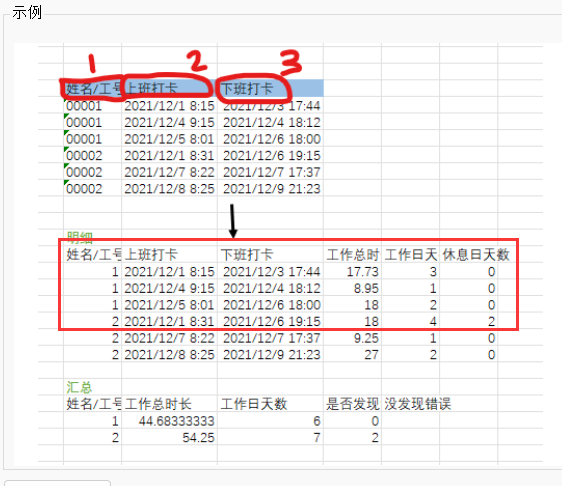This screenshot has width=562, height=486.
Task: Click the 没发现错误 text cell
Action: click(418, 404)
